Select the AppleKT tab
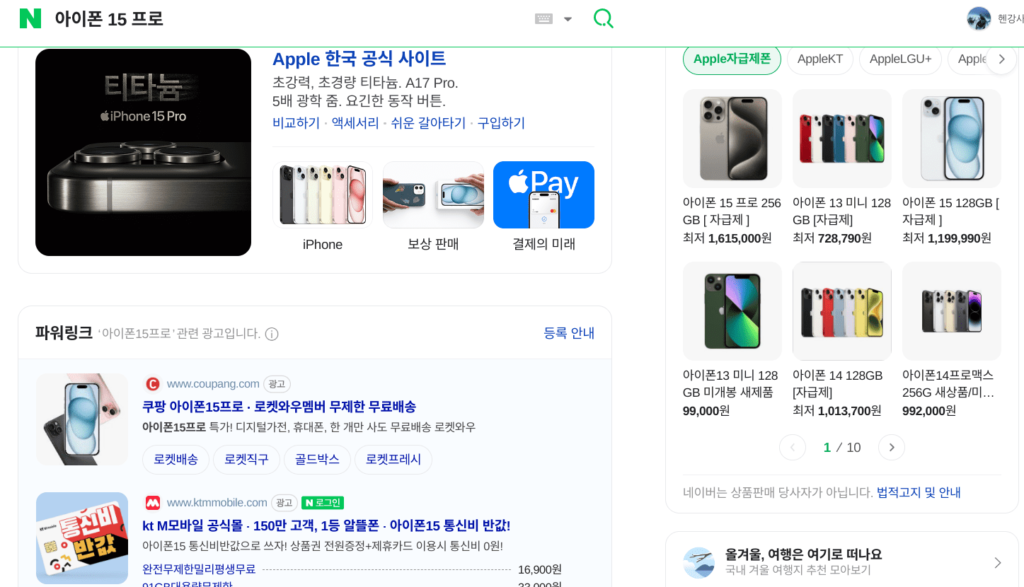Screen dimensions: 1024x587 820,59
